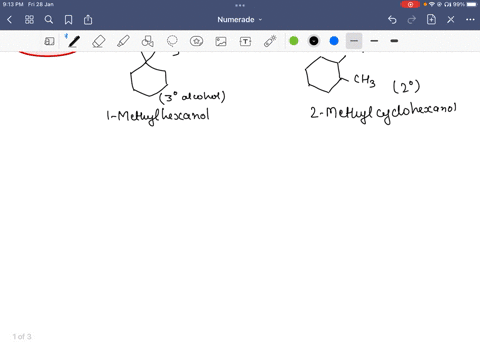Select the Shapes tool
The width and height of the screenshot is (480, 360).
(148, 41)
